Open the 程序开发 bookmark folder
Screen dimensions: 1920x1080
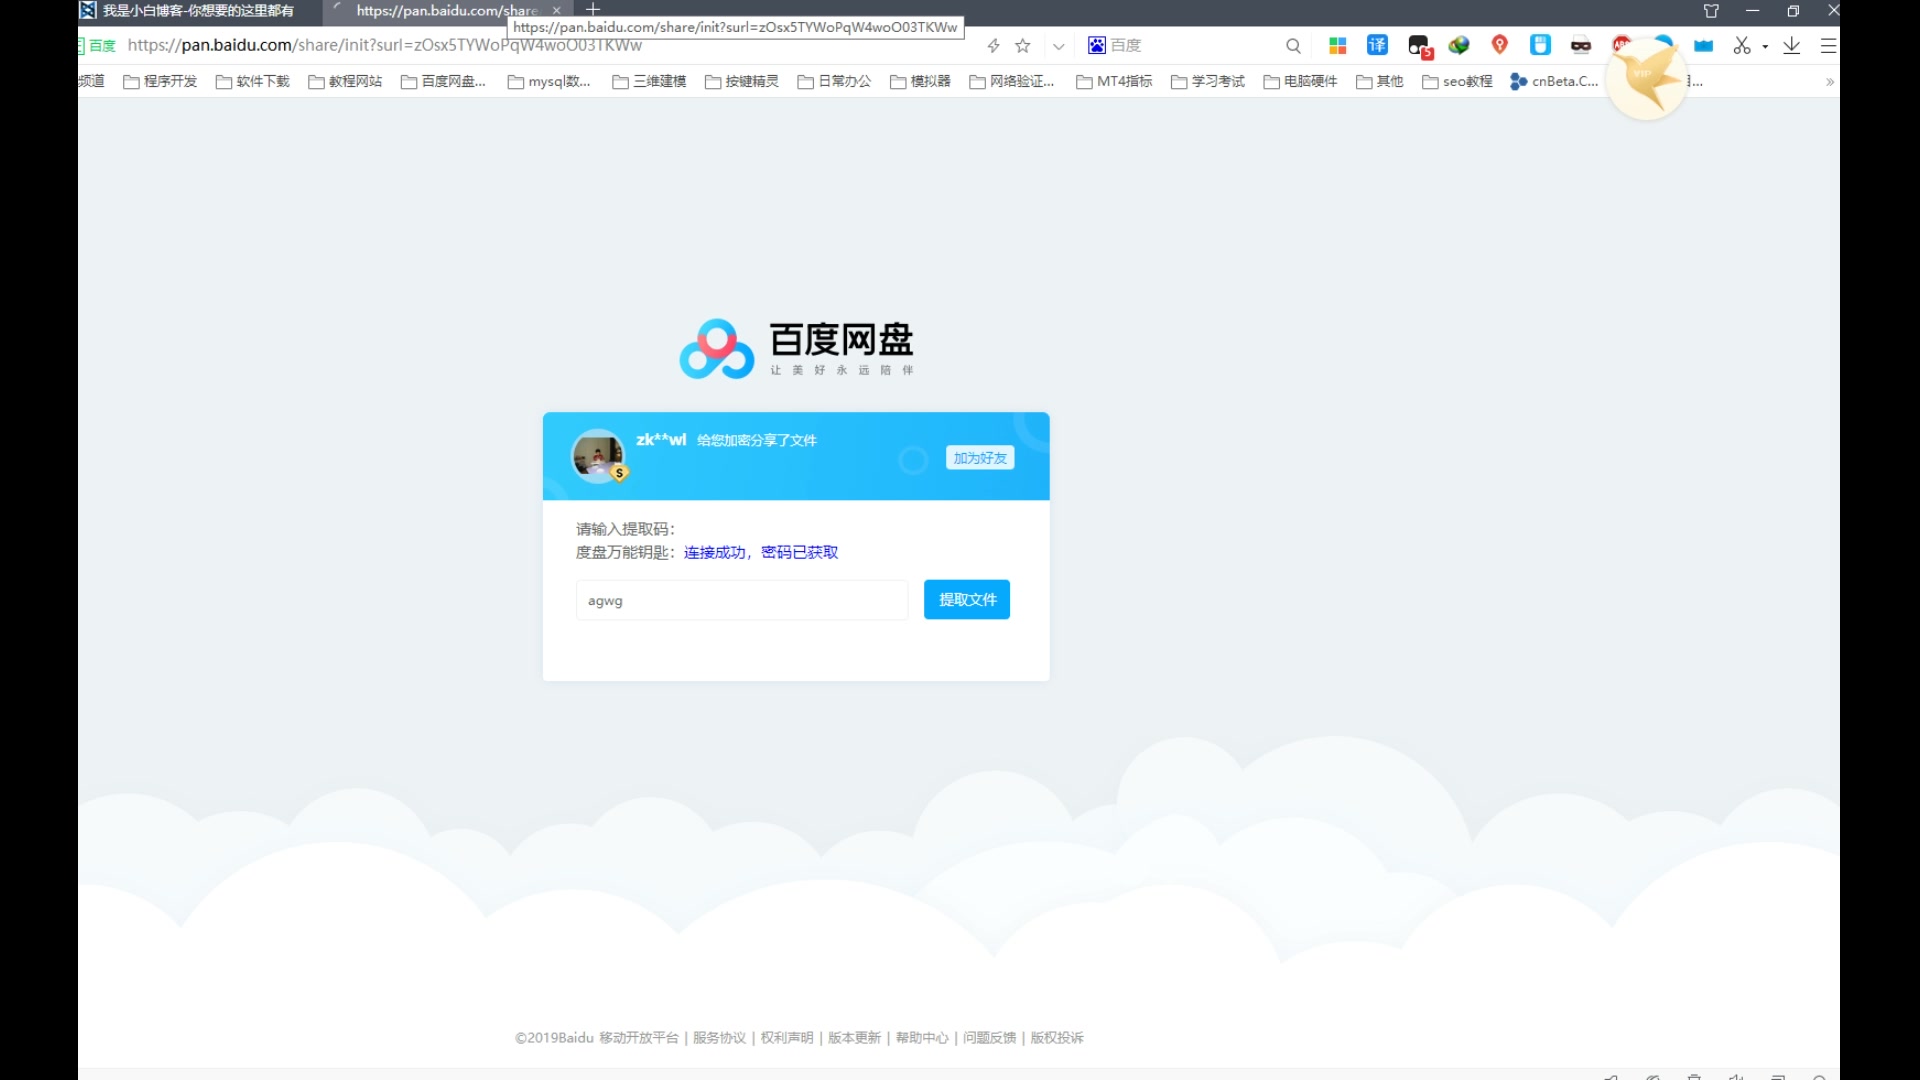(160, 81)
